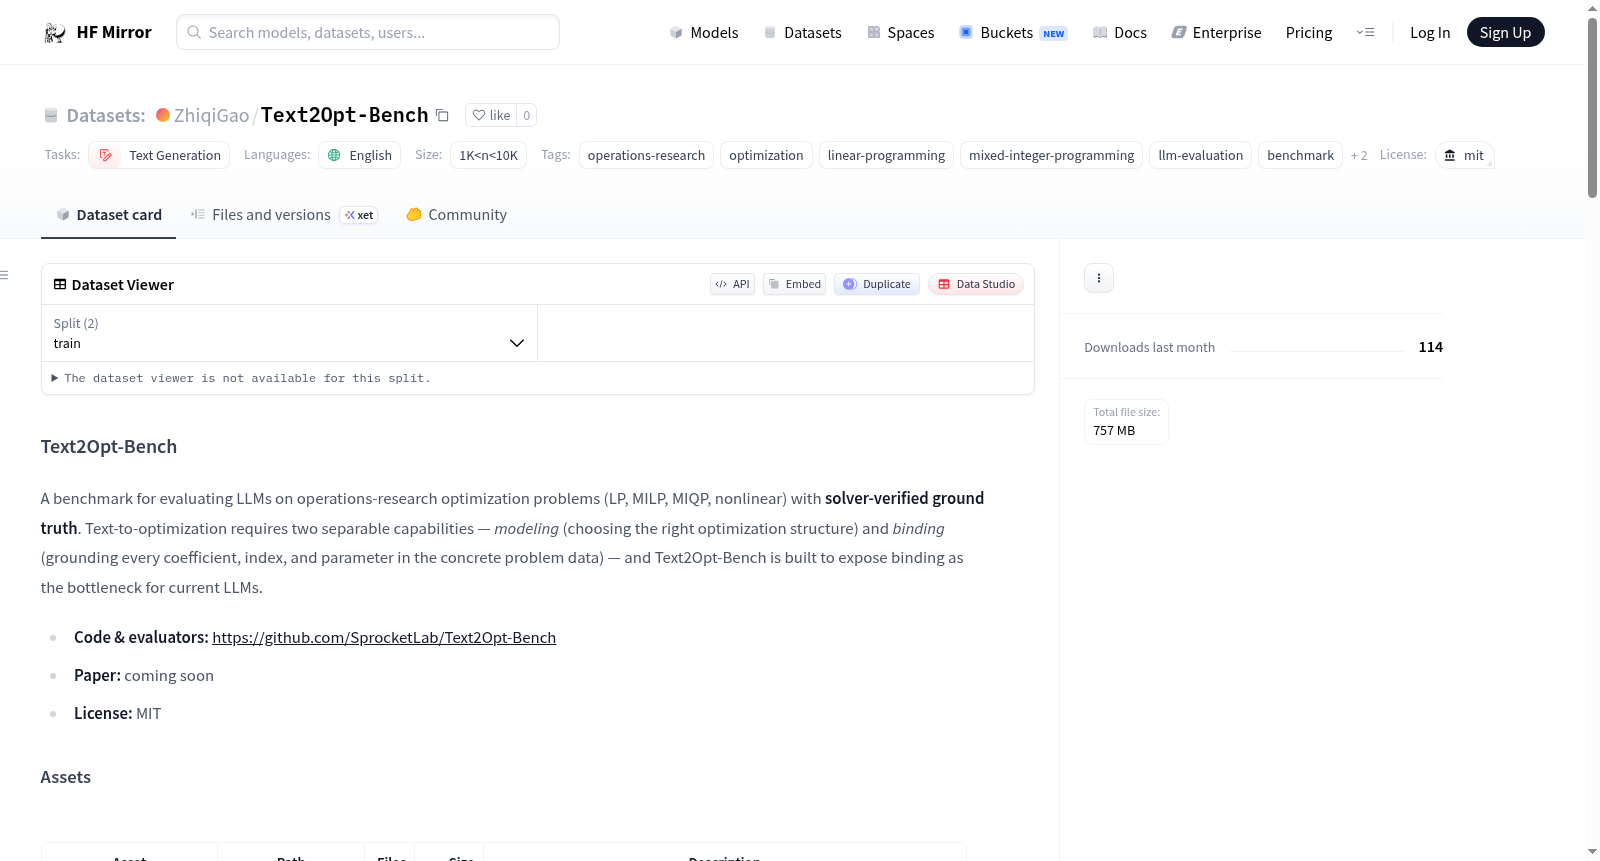Open the API button

(x=733, y=284)
